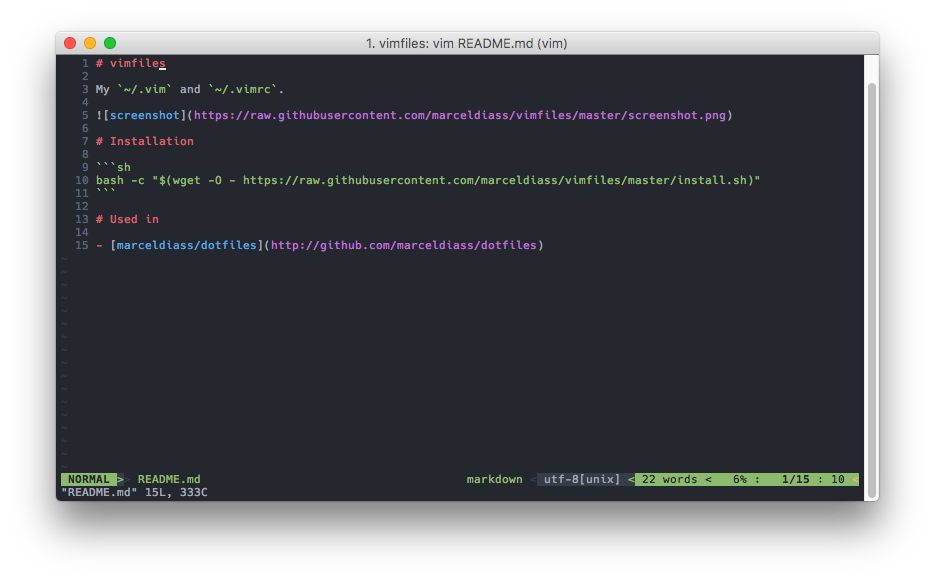
Task: Place cursor on '# vimfiles' heading
Action: pyautogui.click(x=131, y=63)
